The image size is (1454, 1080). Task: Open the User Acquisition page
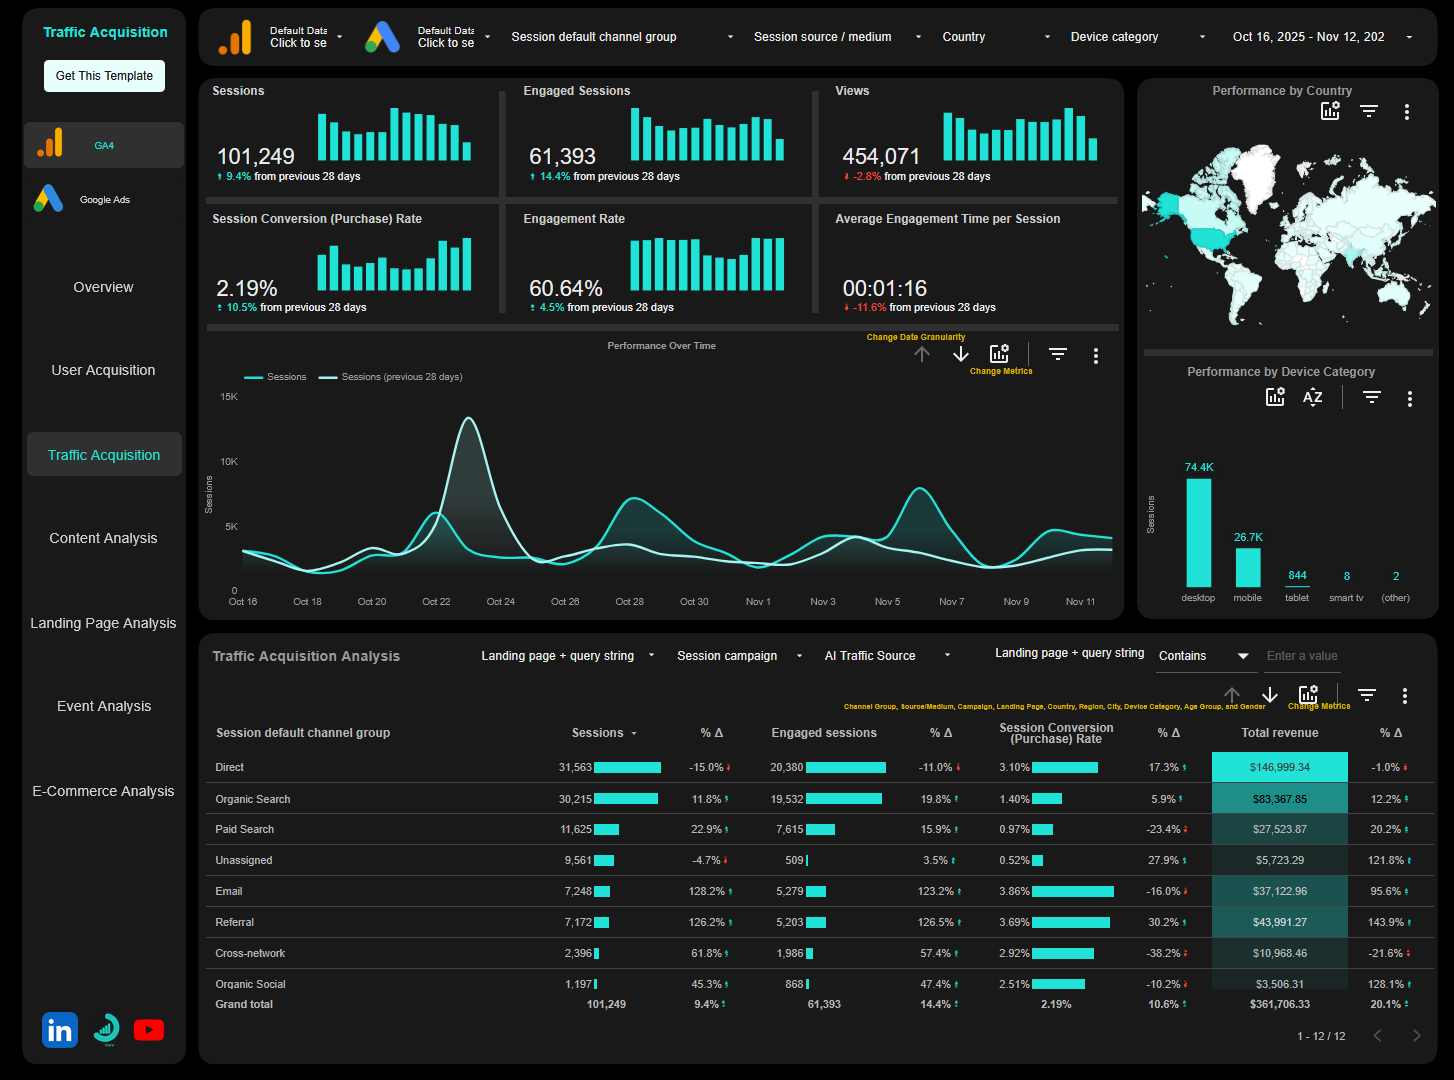104,370
